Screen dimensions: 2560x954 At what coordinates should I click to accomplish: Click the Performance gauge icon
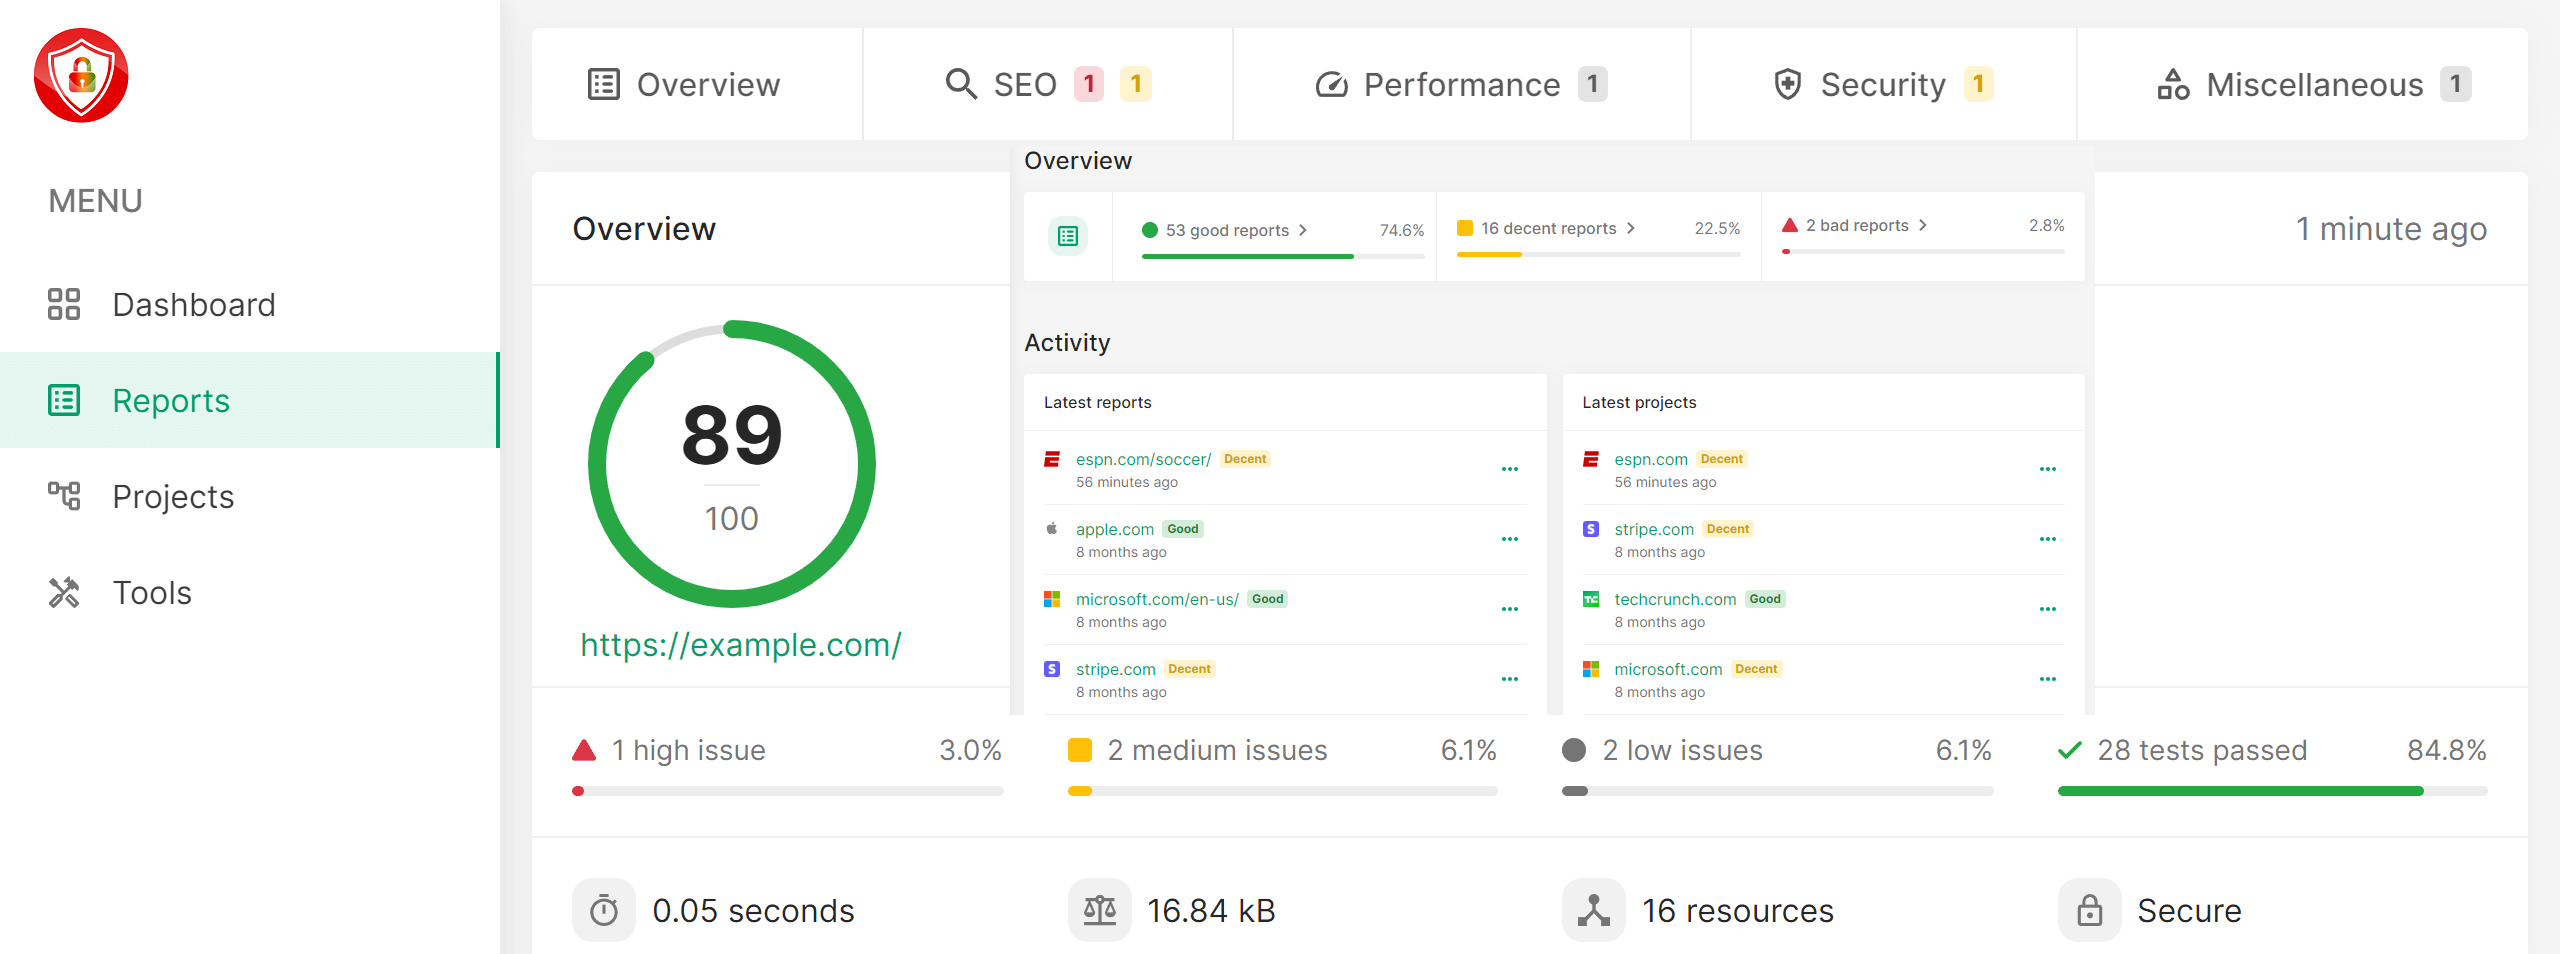[x=1330, y=84]
